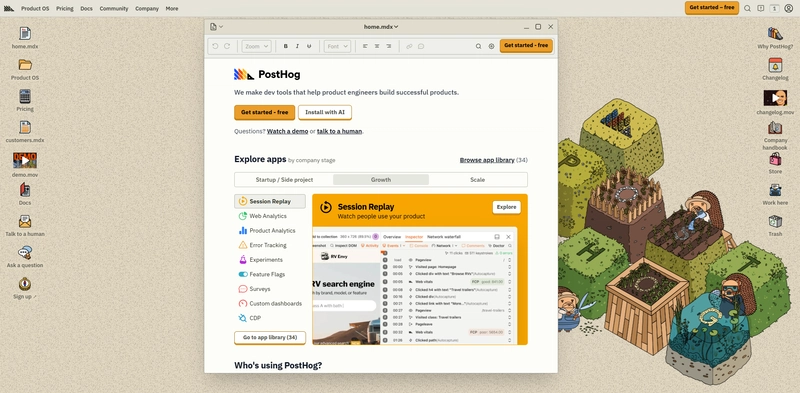Open the Company menu
This screenshot has height=393, width=800.
pyautogui.click(x=147, y=8)
